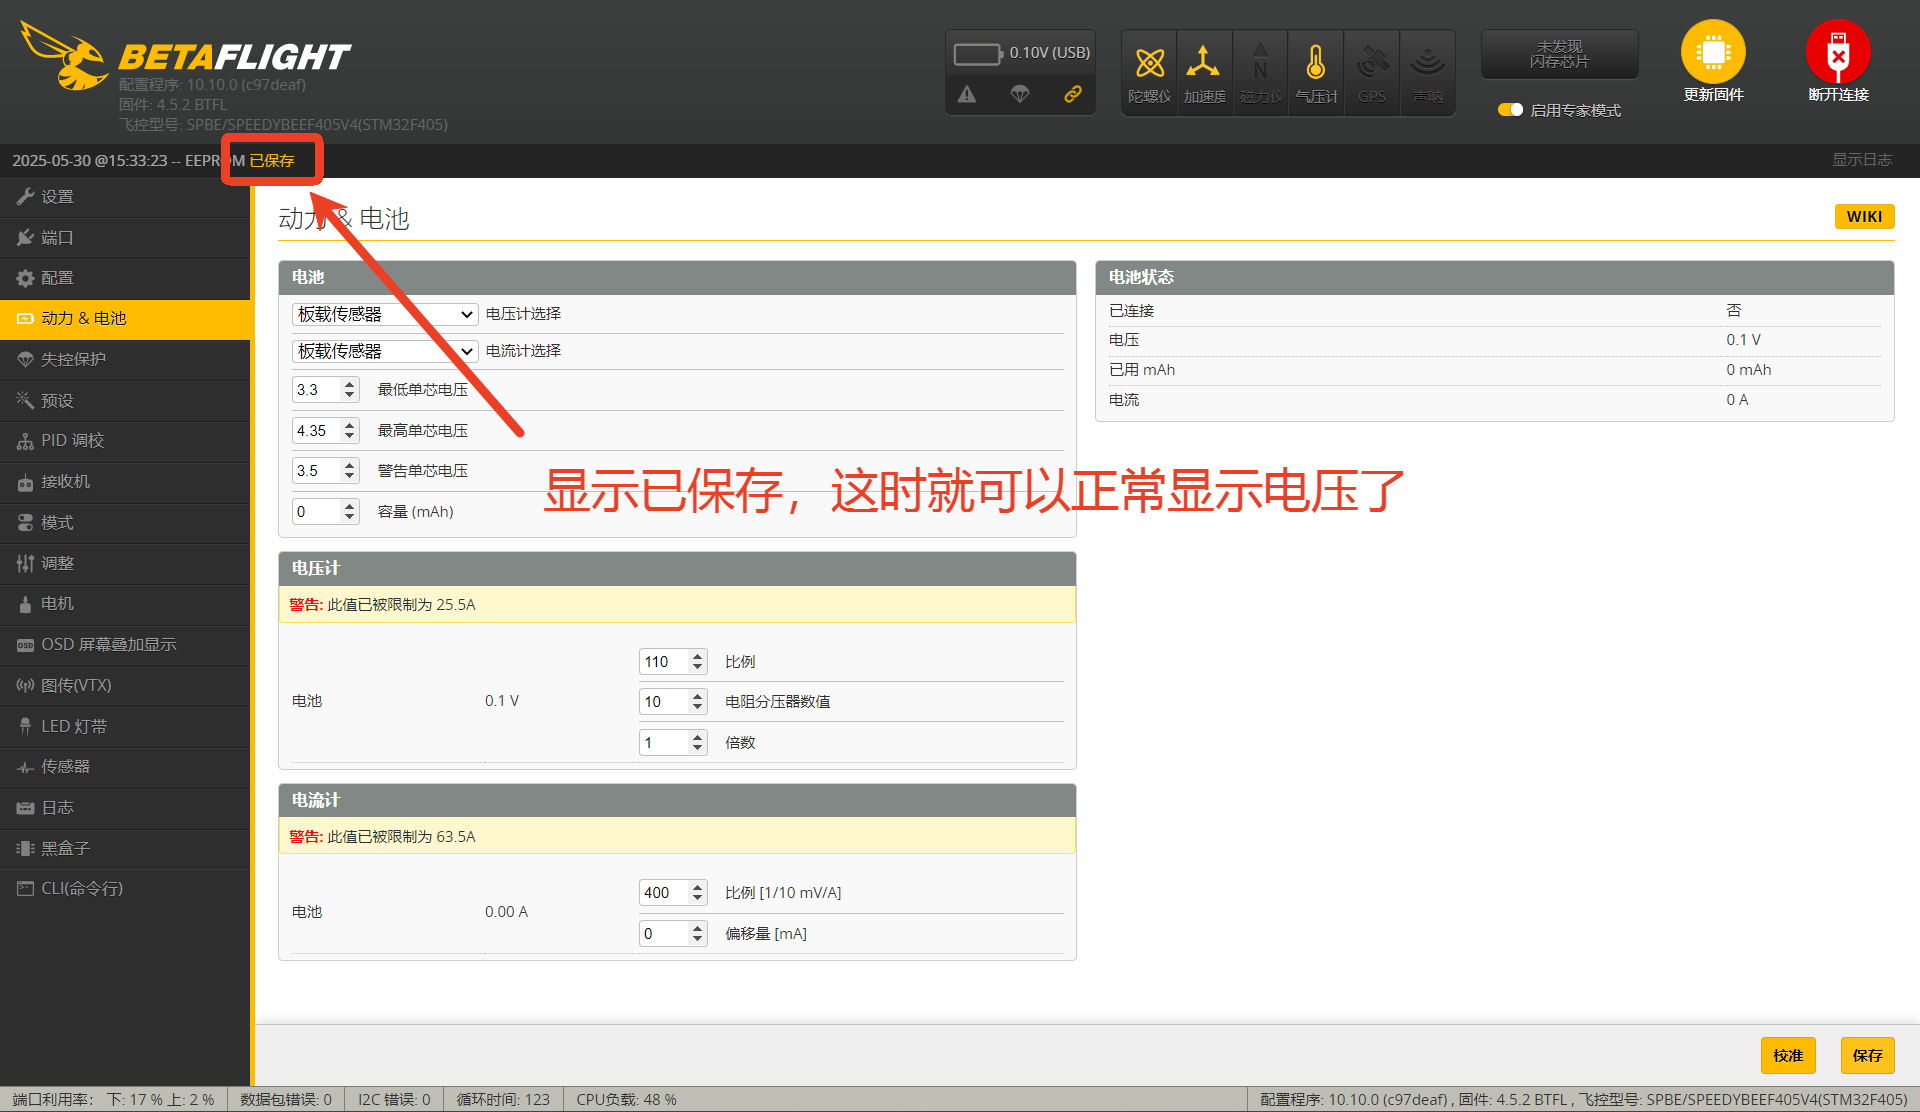Click the disconnect USB icon
The image size is (1920, 1112).
coord(1838,52)
